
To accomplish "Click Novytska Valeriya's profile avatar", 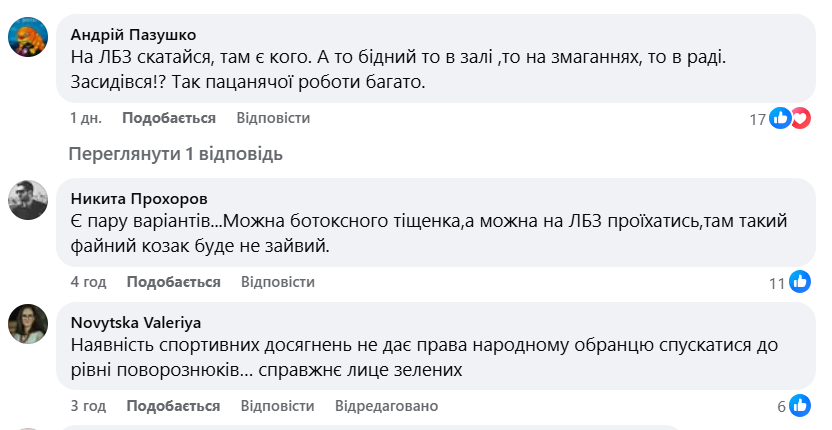I will (x=28, y=323).
